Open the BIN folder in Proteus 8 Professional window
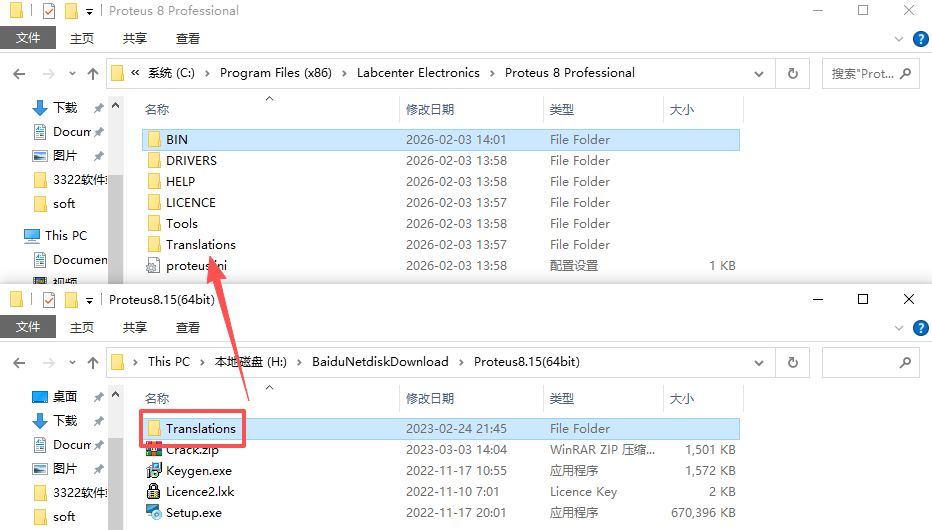The image size is (932, 530). (440, 140)
